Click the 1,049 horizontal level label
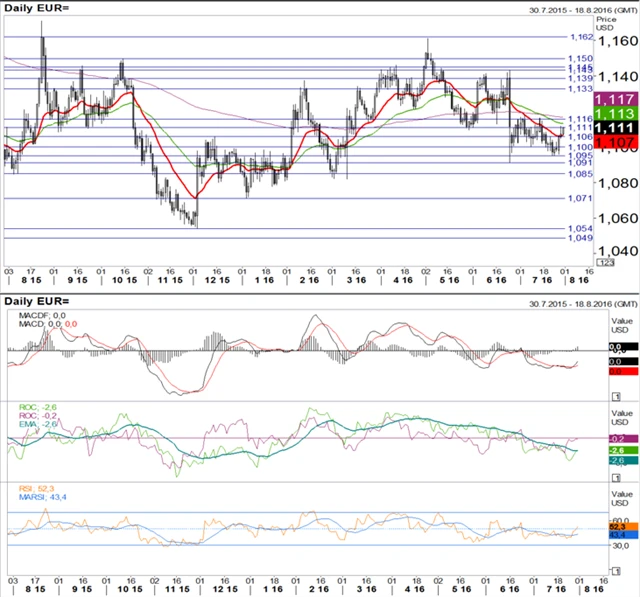This screenshot has width=640, height=597. (x=581, y=238)
